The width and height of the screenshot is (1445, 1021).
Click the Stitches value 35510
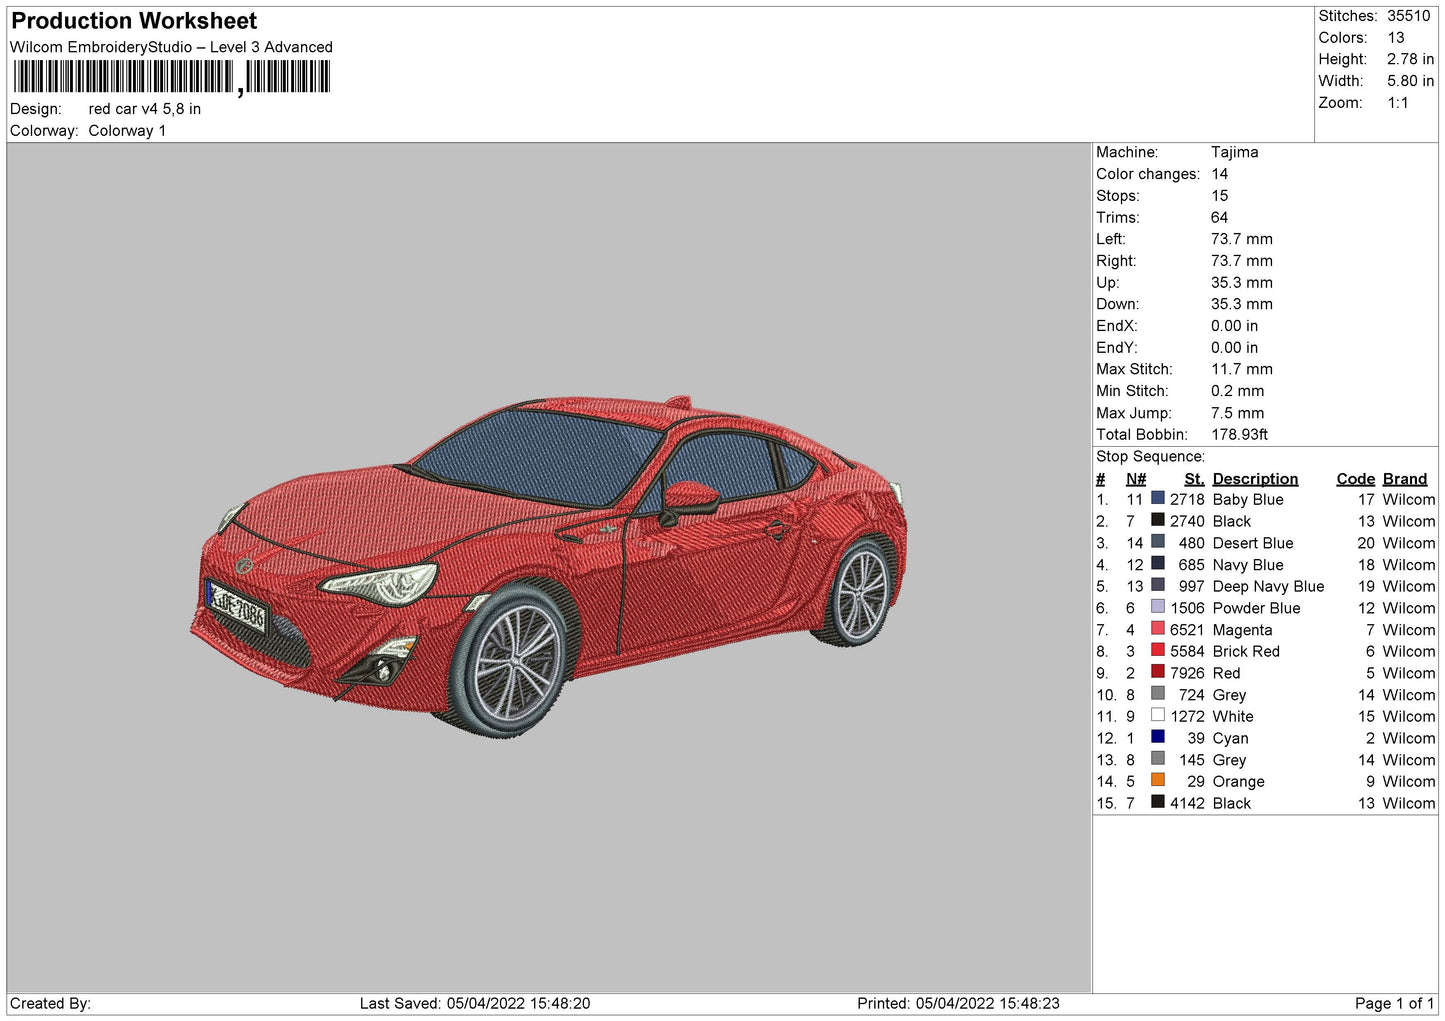pos(1409,16)
